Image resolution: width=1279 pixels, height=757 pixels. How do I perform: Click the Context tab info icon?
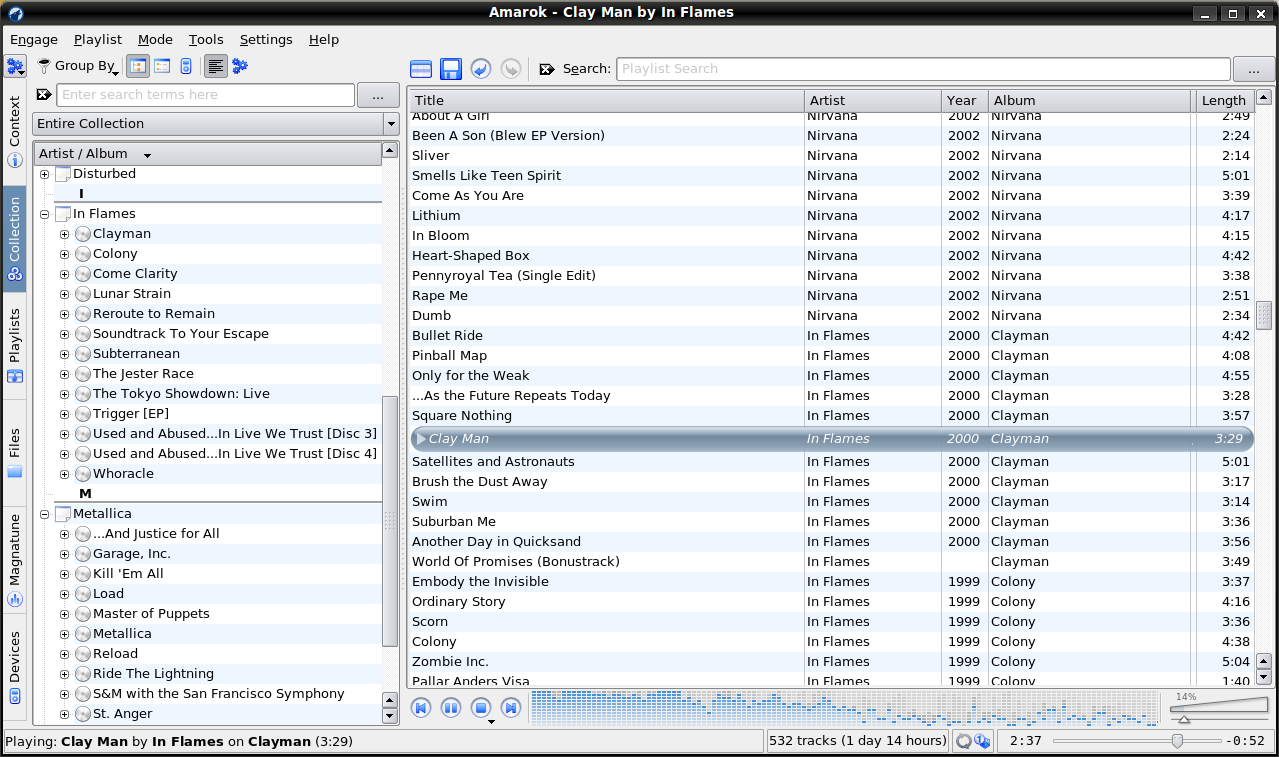click(15, 160)
